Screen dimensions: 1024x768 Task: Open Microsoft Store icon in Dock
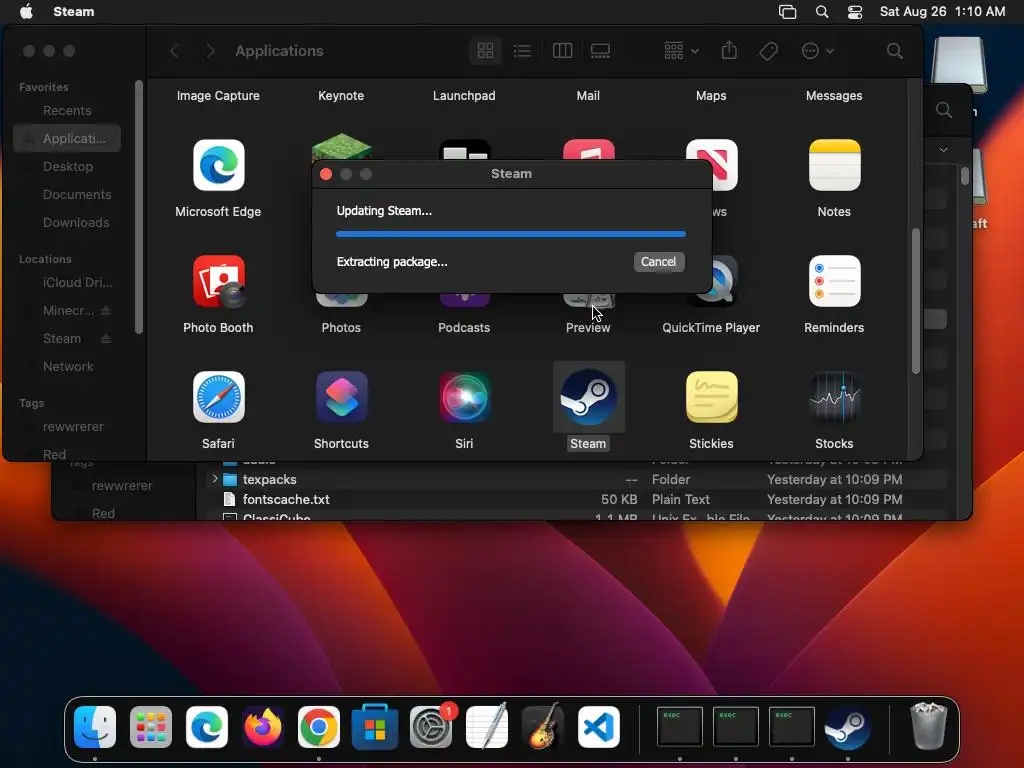click(375, 727)
